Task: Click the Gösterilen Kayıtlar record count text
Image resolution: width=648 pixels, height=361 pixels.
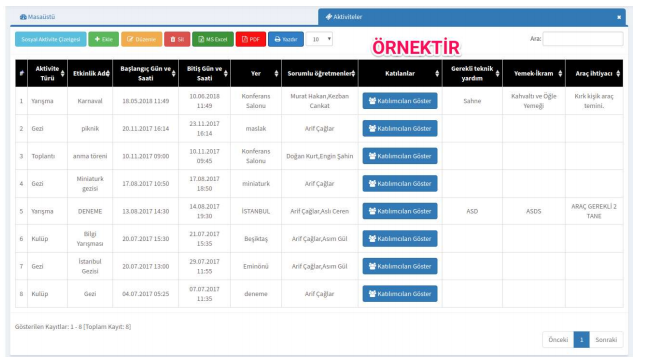Action: point(73,326)
